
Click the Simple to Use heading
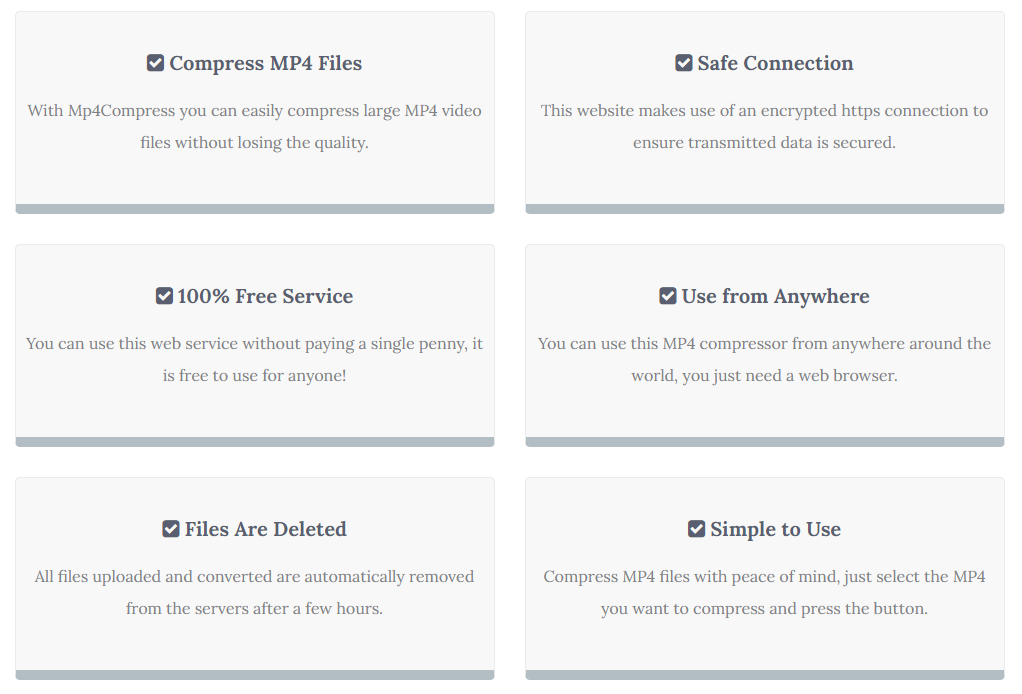click(x=775, y=529)
